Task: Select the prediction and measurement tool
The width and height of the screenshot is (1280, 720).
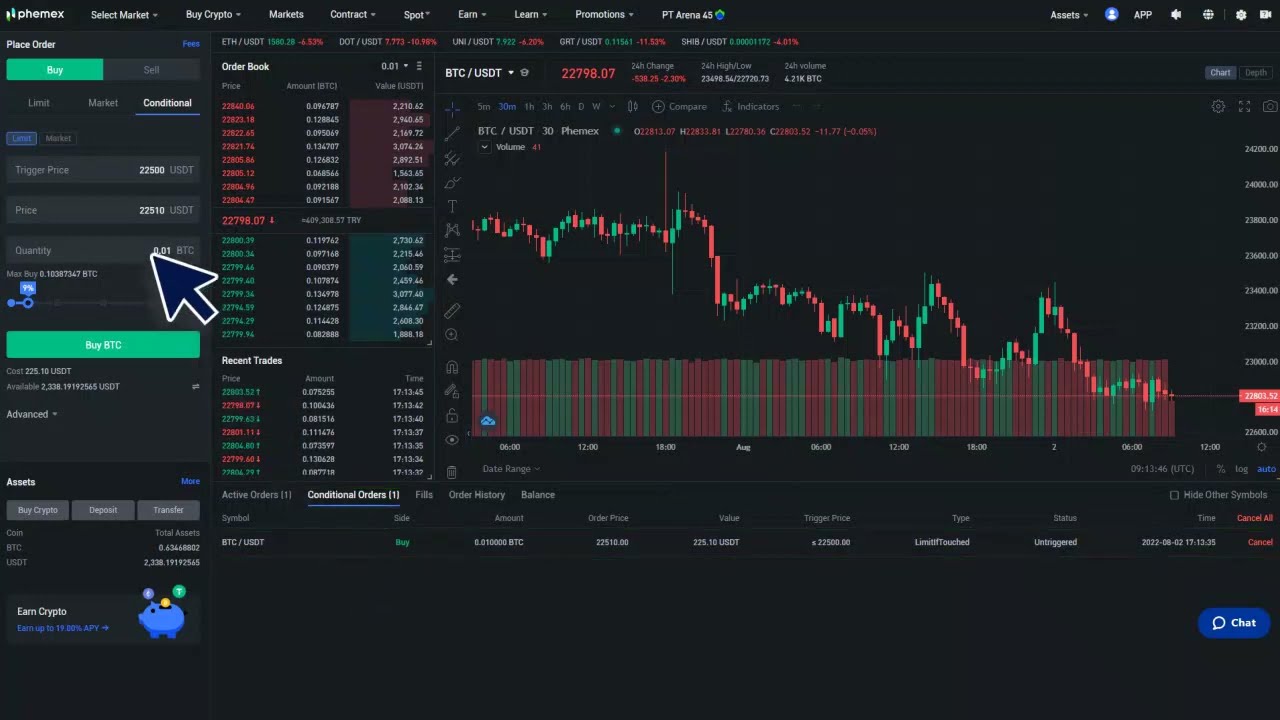Action: (452, 255)
